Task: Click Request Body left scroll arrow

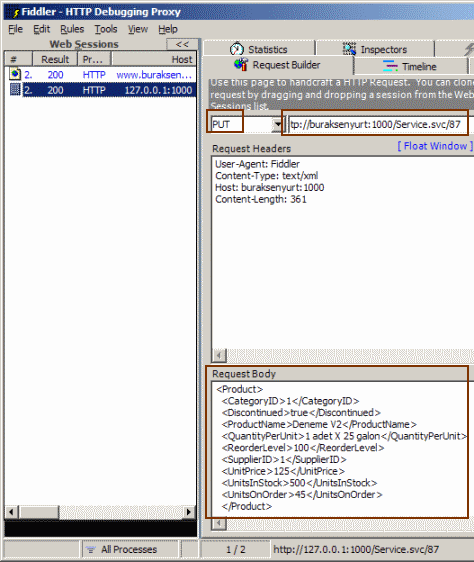Action: point(219,524)
